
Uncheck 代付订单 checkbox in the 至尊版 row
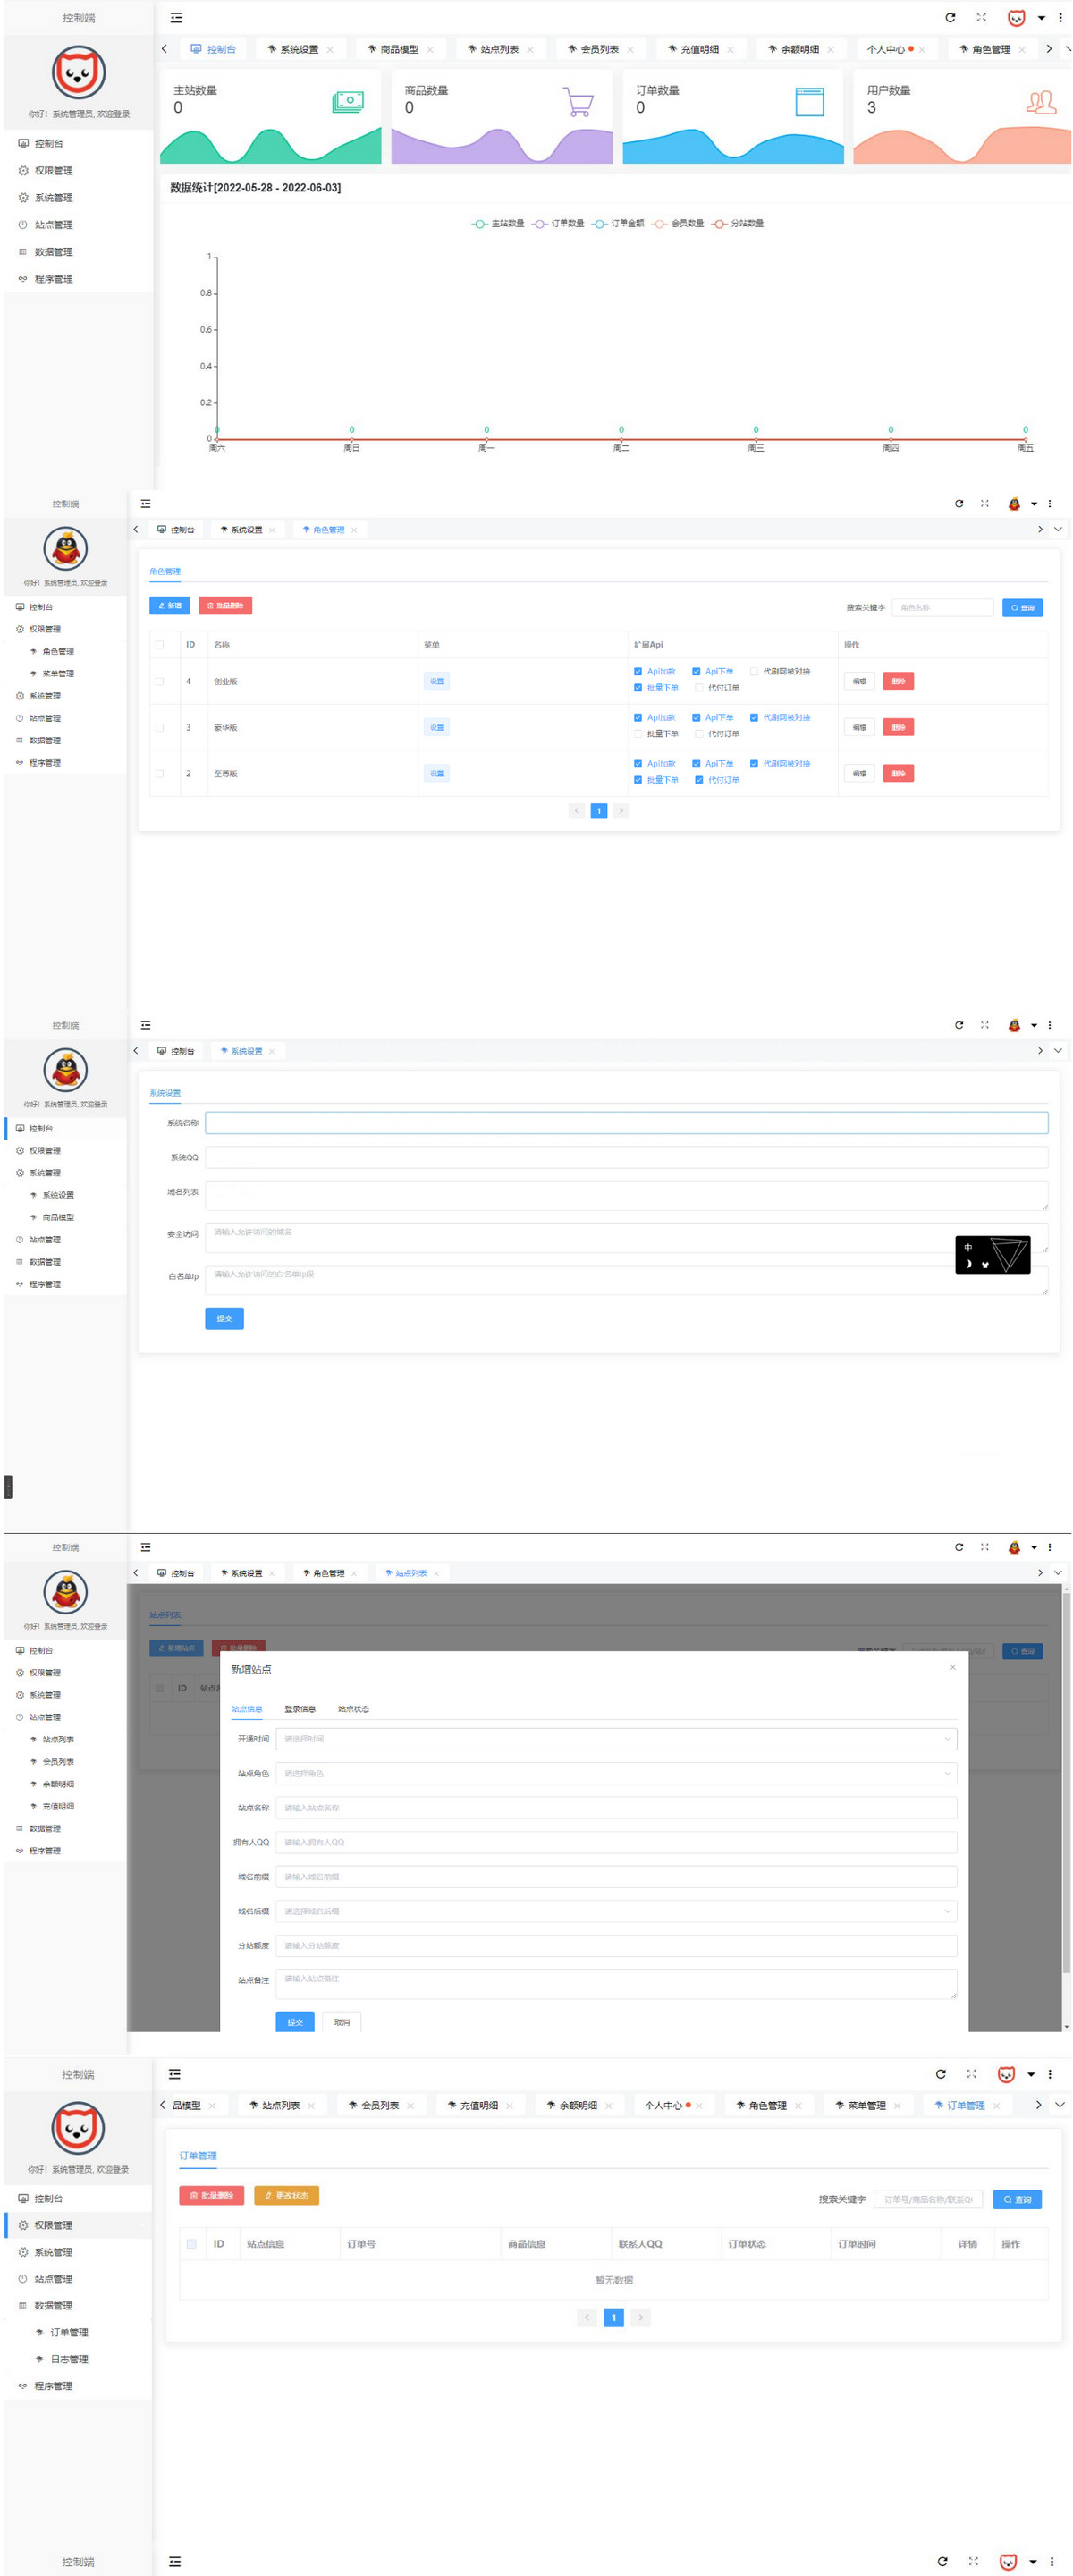coord(699,780)
